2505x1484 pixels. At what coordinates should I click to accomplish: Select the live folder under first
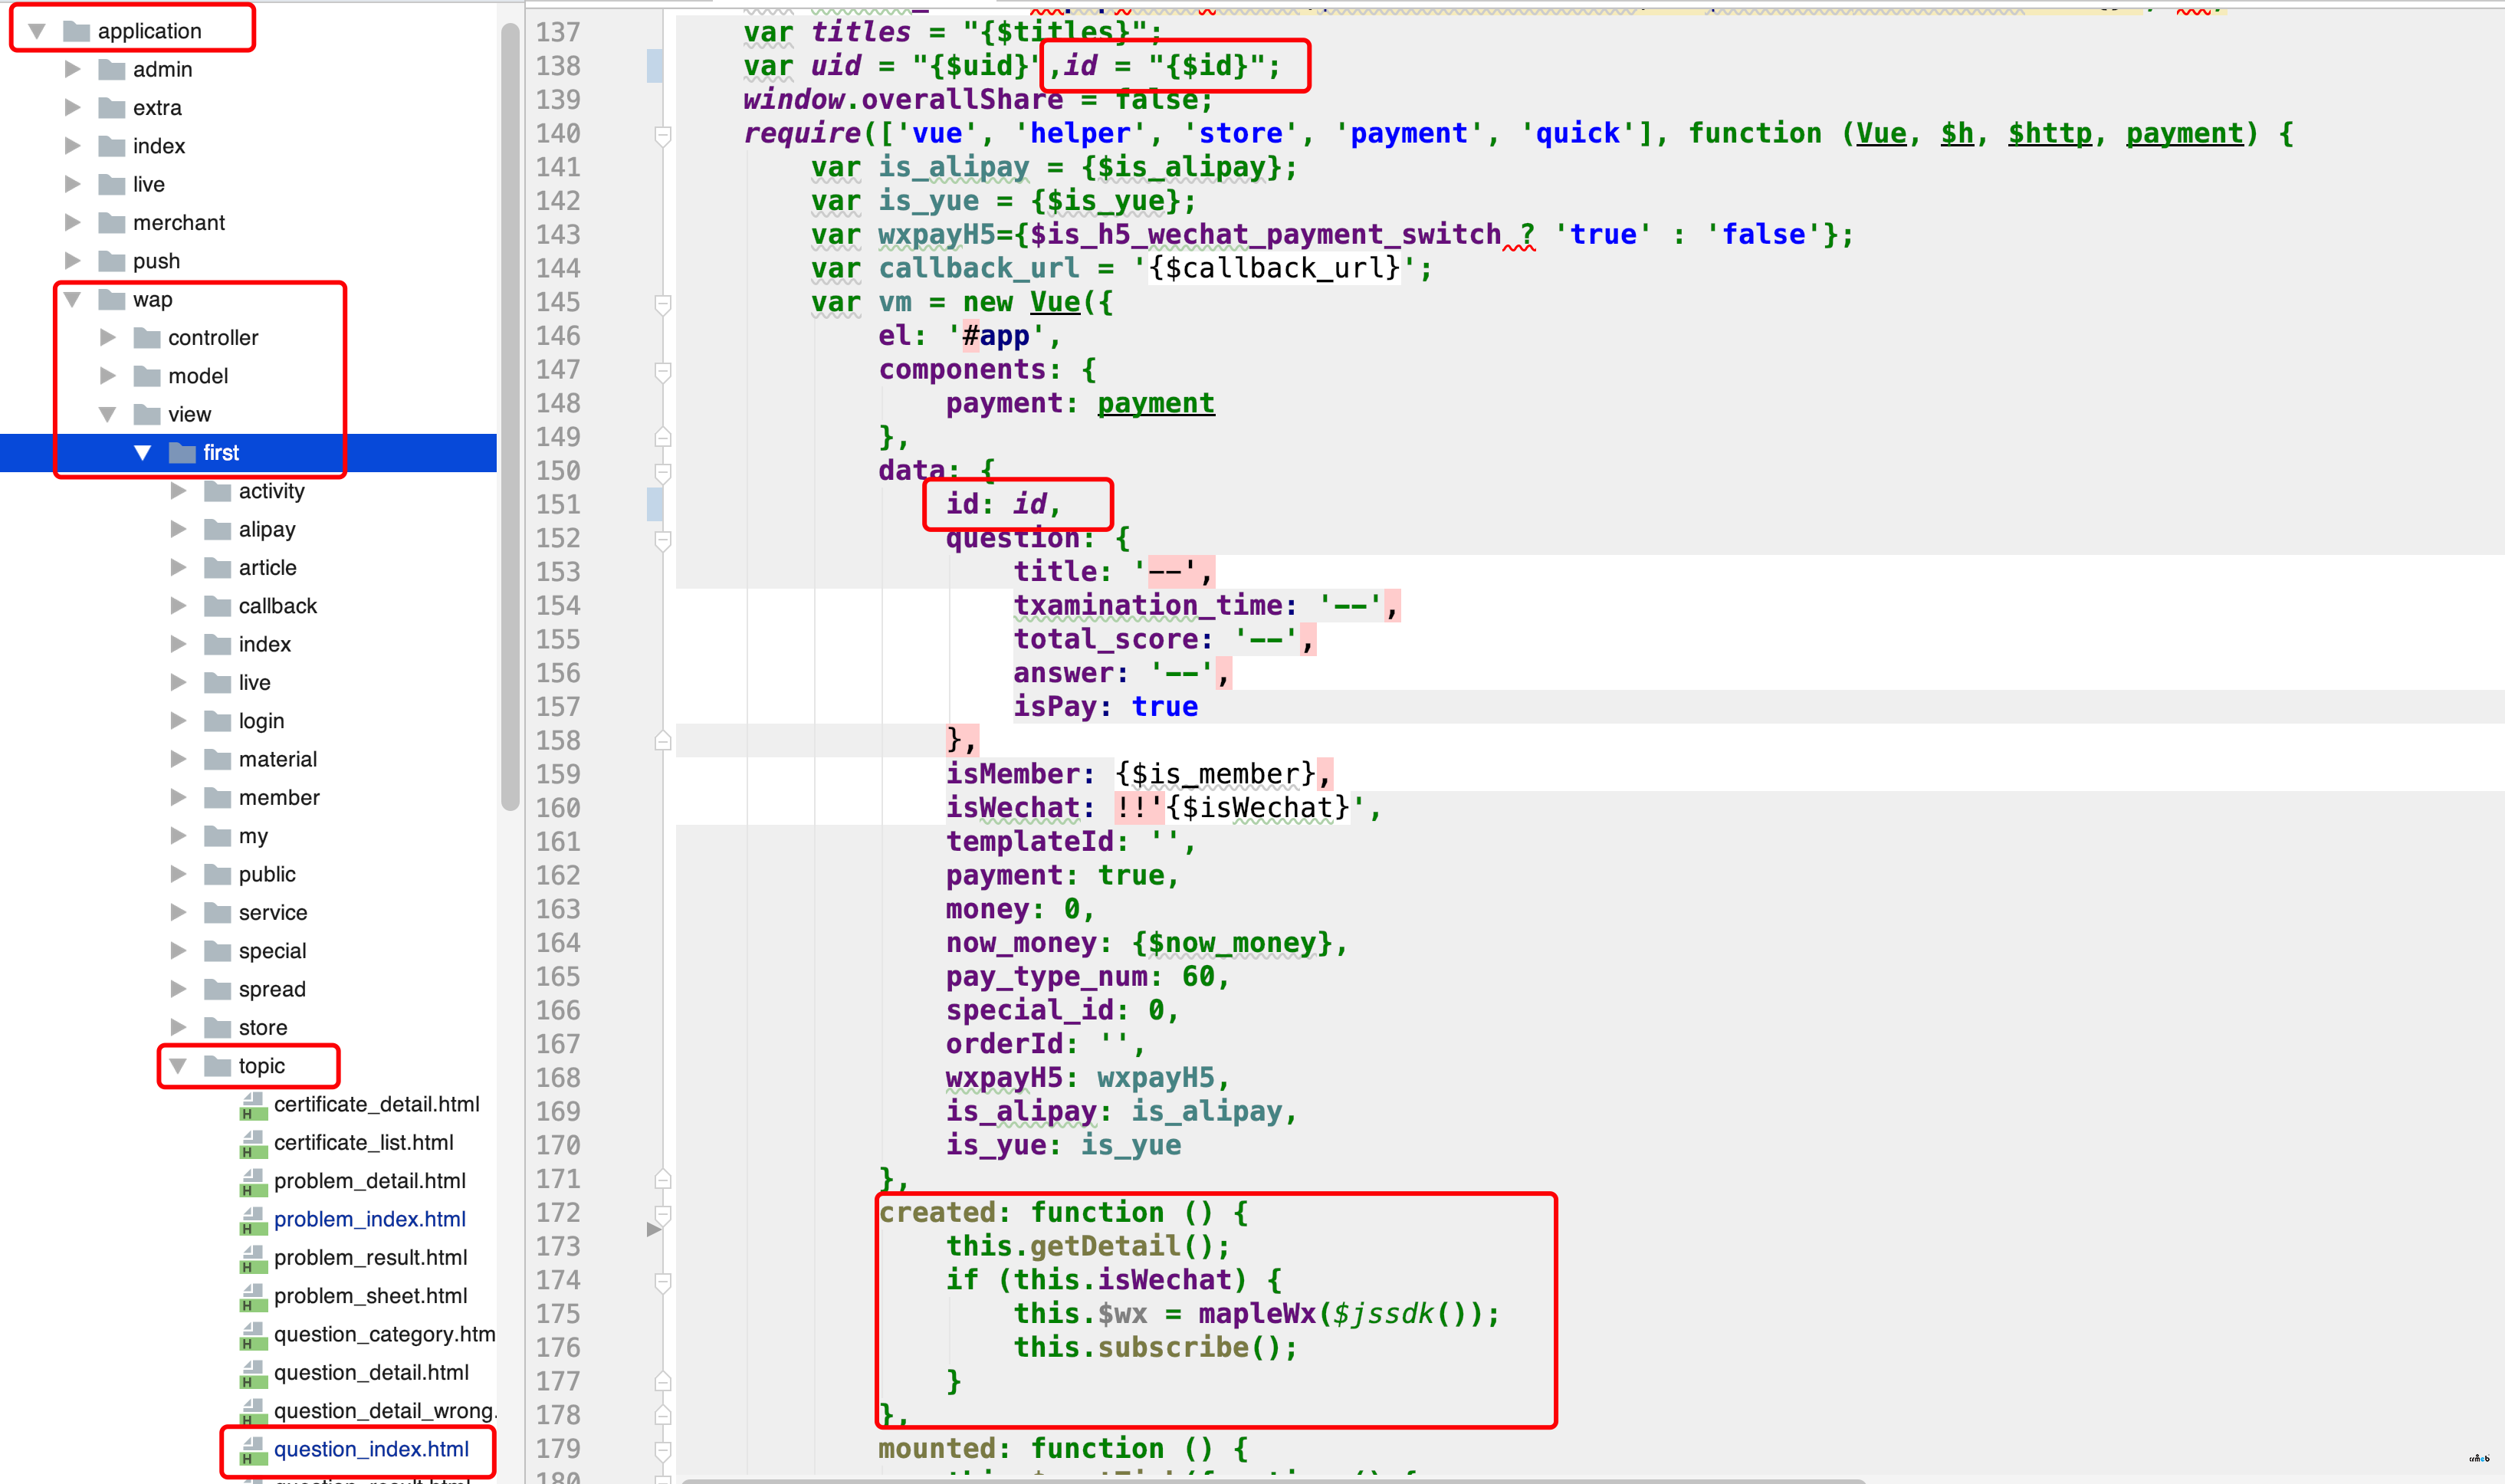click(x=254, y=683)
